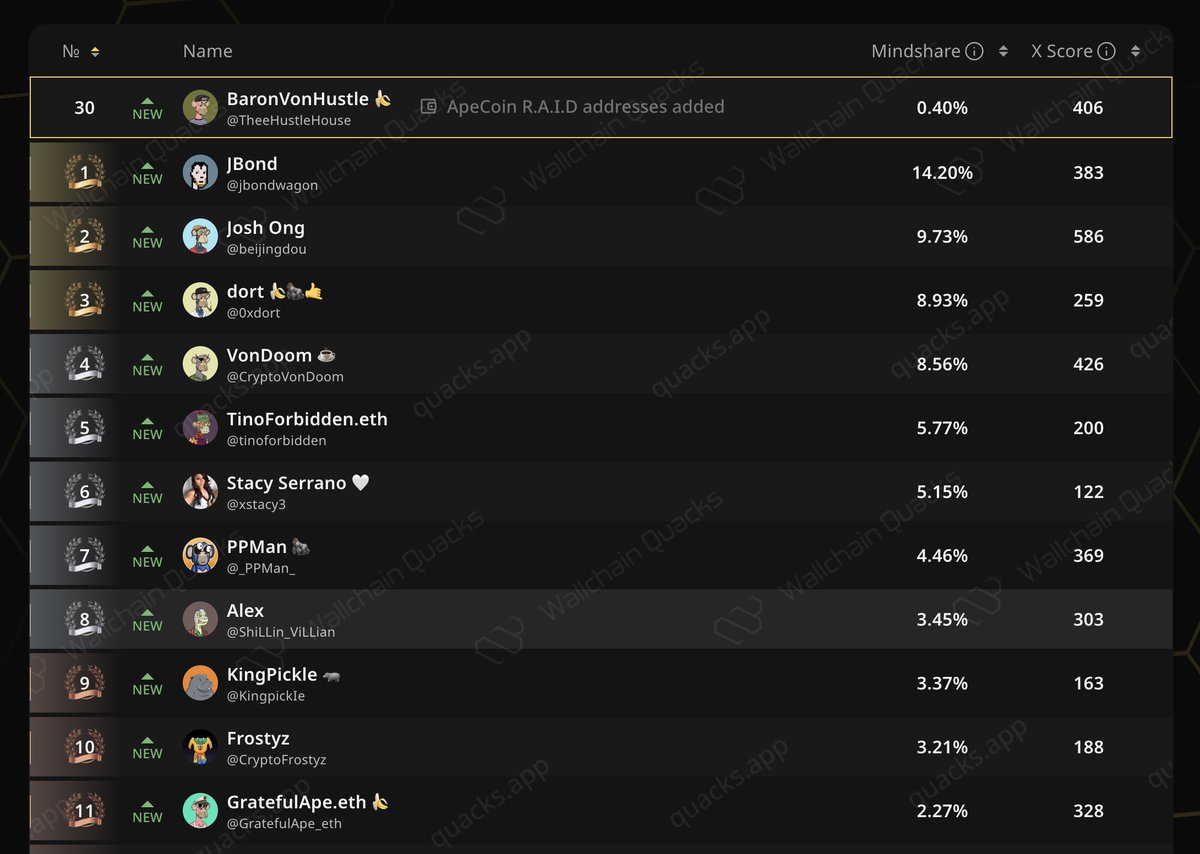This screenshot has width=1200, height=854.
Task: Click the Stacy Serrano name
Action: point(286,483)
